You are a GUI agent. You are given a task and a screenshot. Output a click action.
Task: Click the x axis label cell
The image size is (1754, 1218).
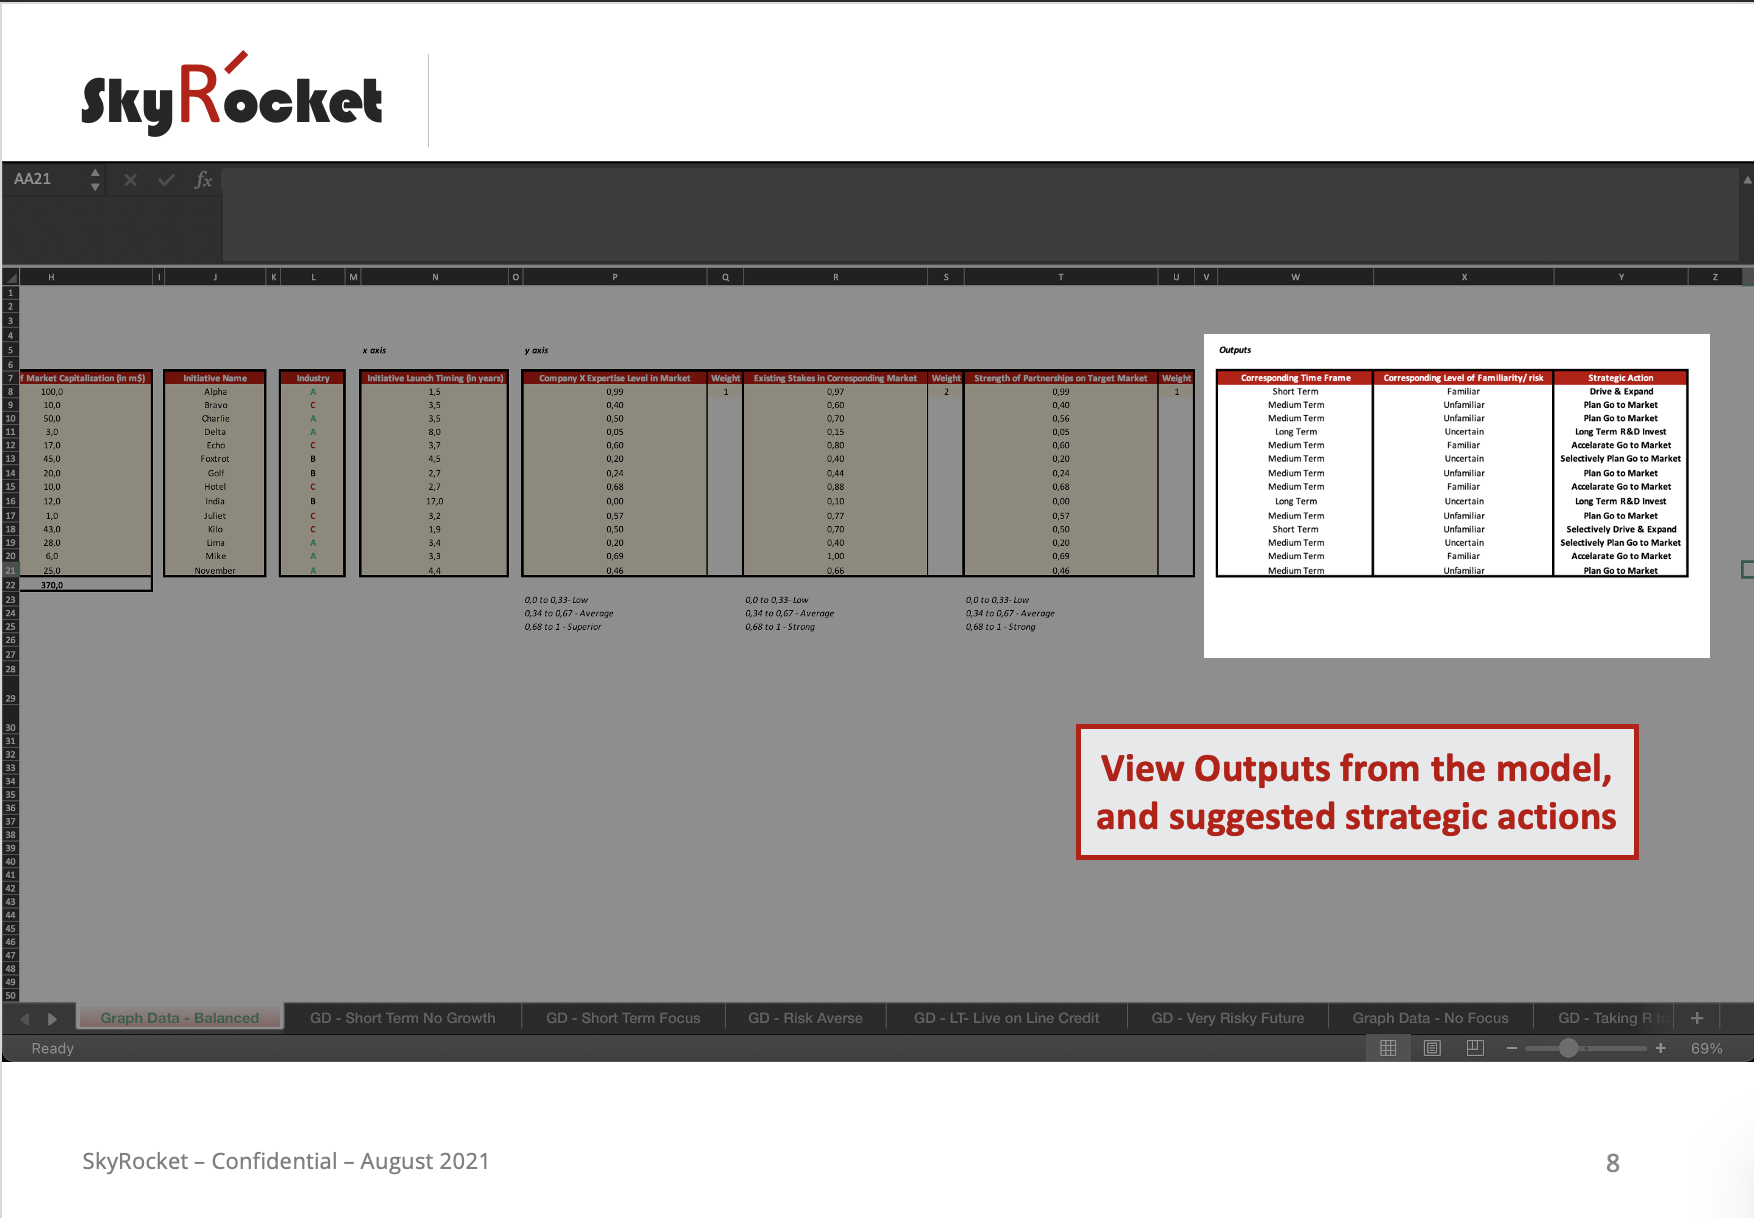coord(374,350)
